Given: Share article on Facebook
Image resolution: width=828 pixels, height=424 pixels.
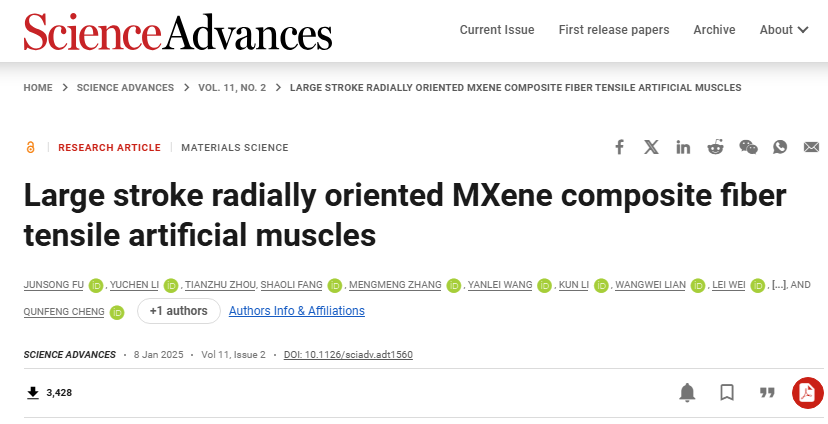Looking at the screenshot, I should pyautogui.click(x=619, y=147).
